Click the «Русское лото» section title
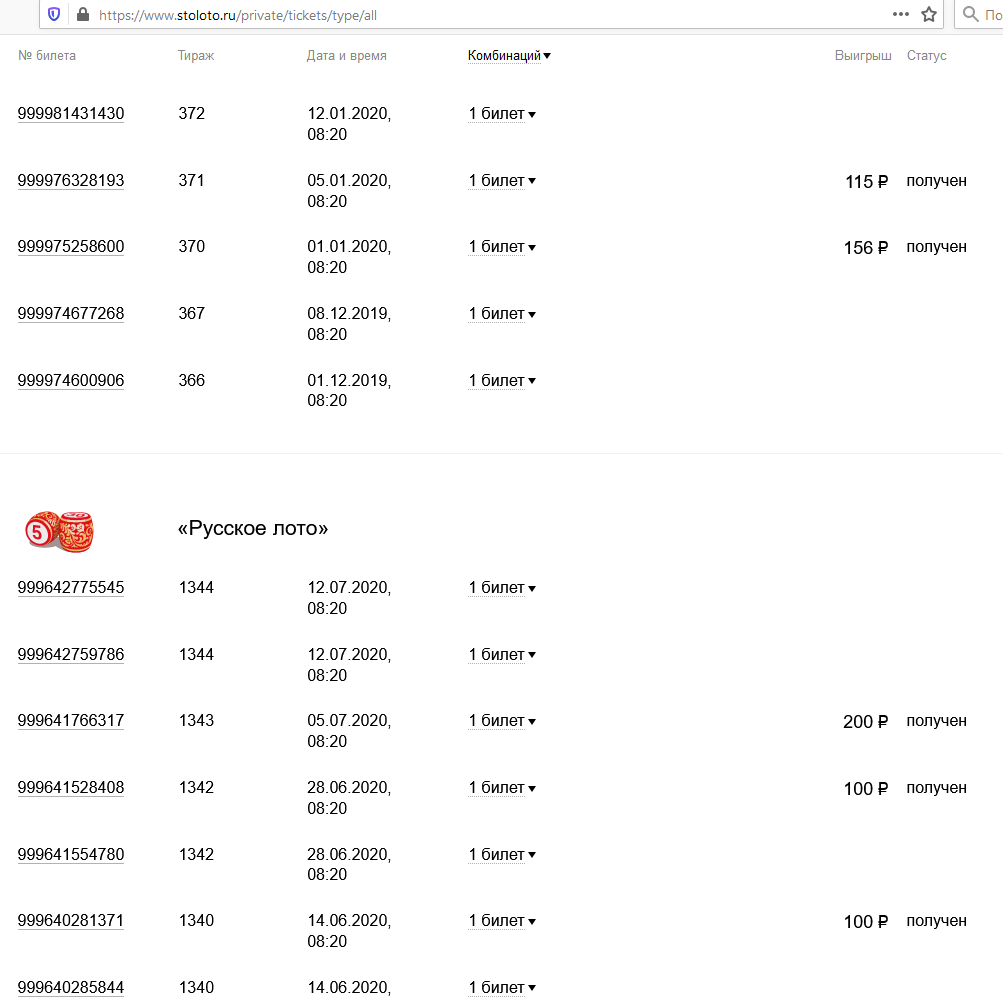This screenshot has height=999, width=1003. pos(253,528)
